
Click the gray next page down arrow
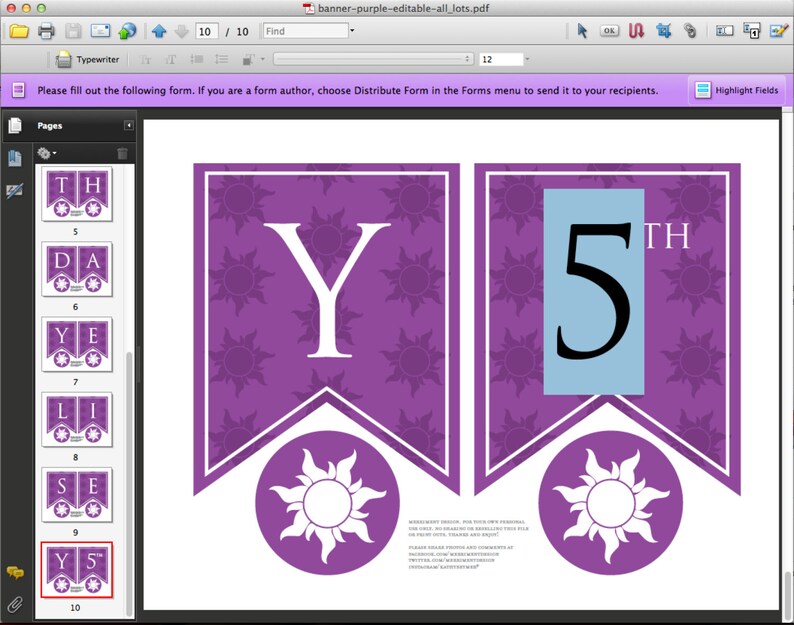click(181, 31)
